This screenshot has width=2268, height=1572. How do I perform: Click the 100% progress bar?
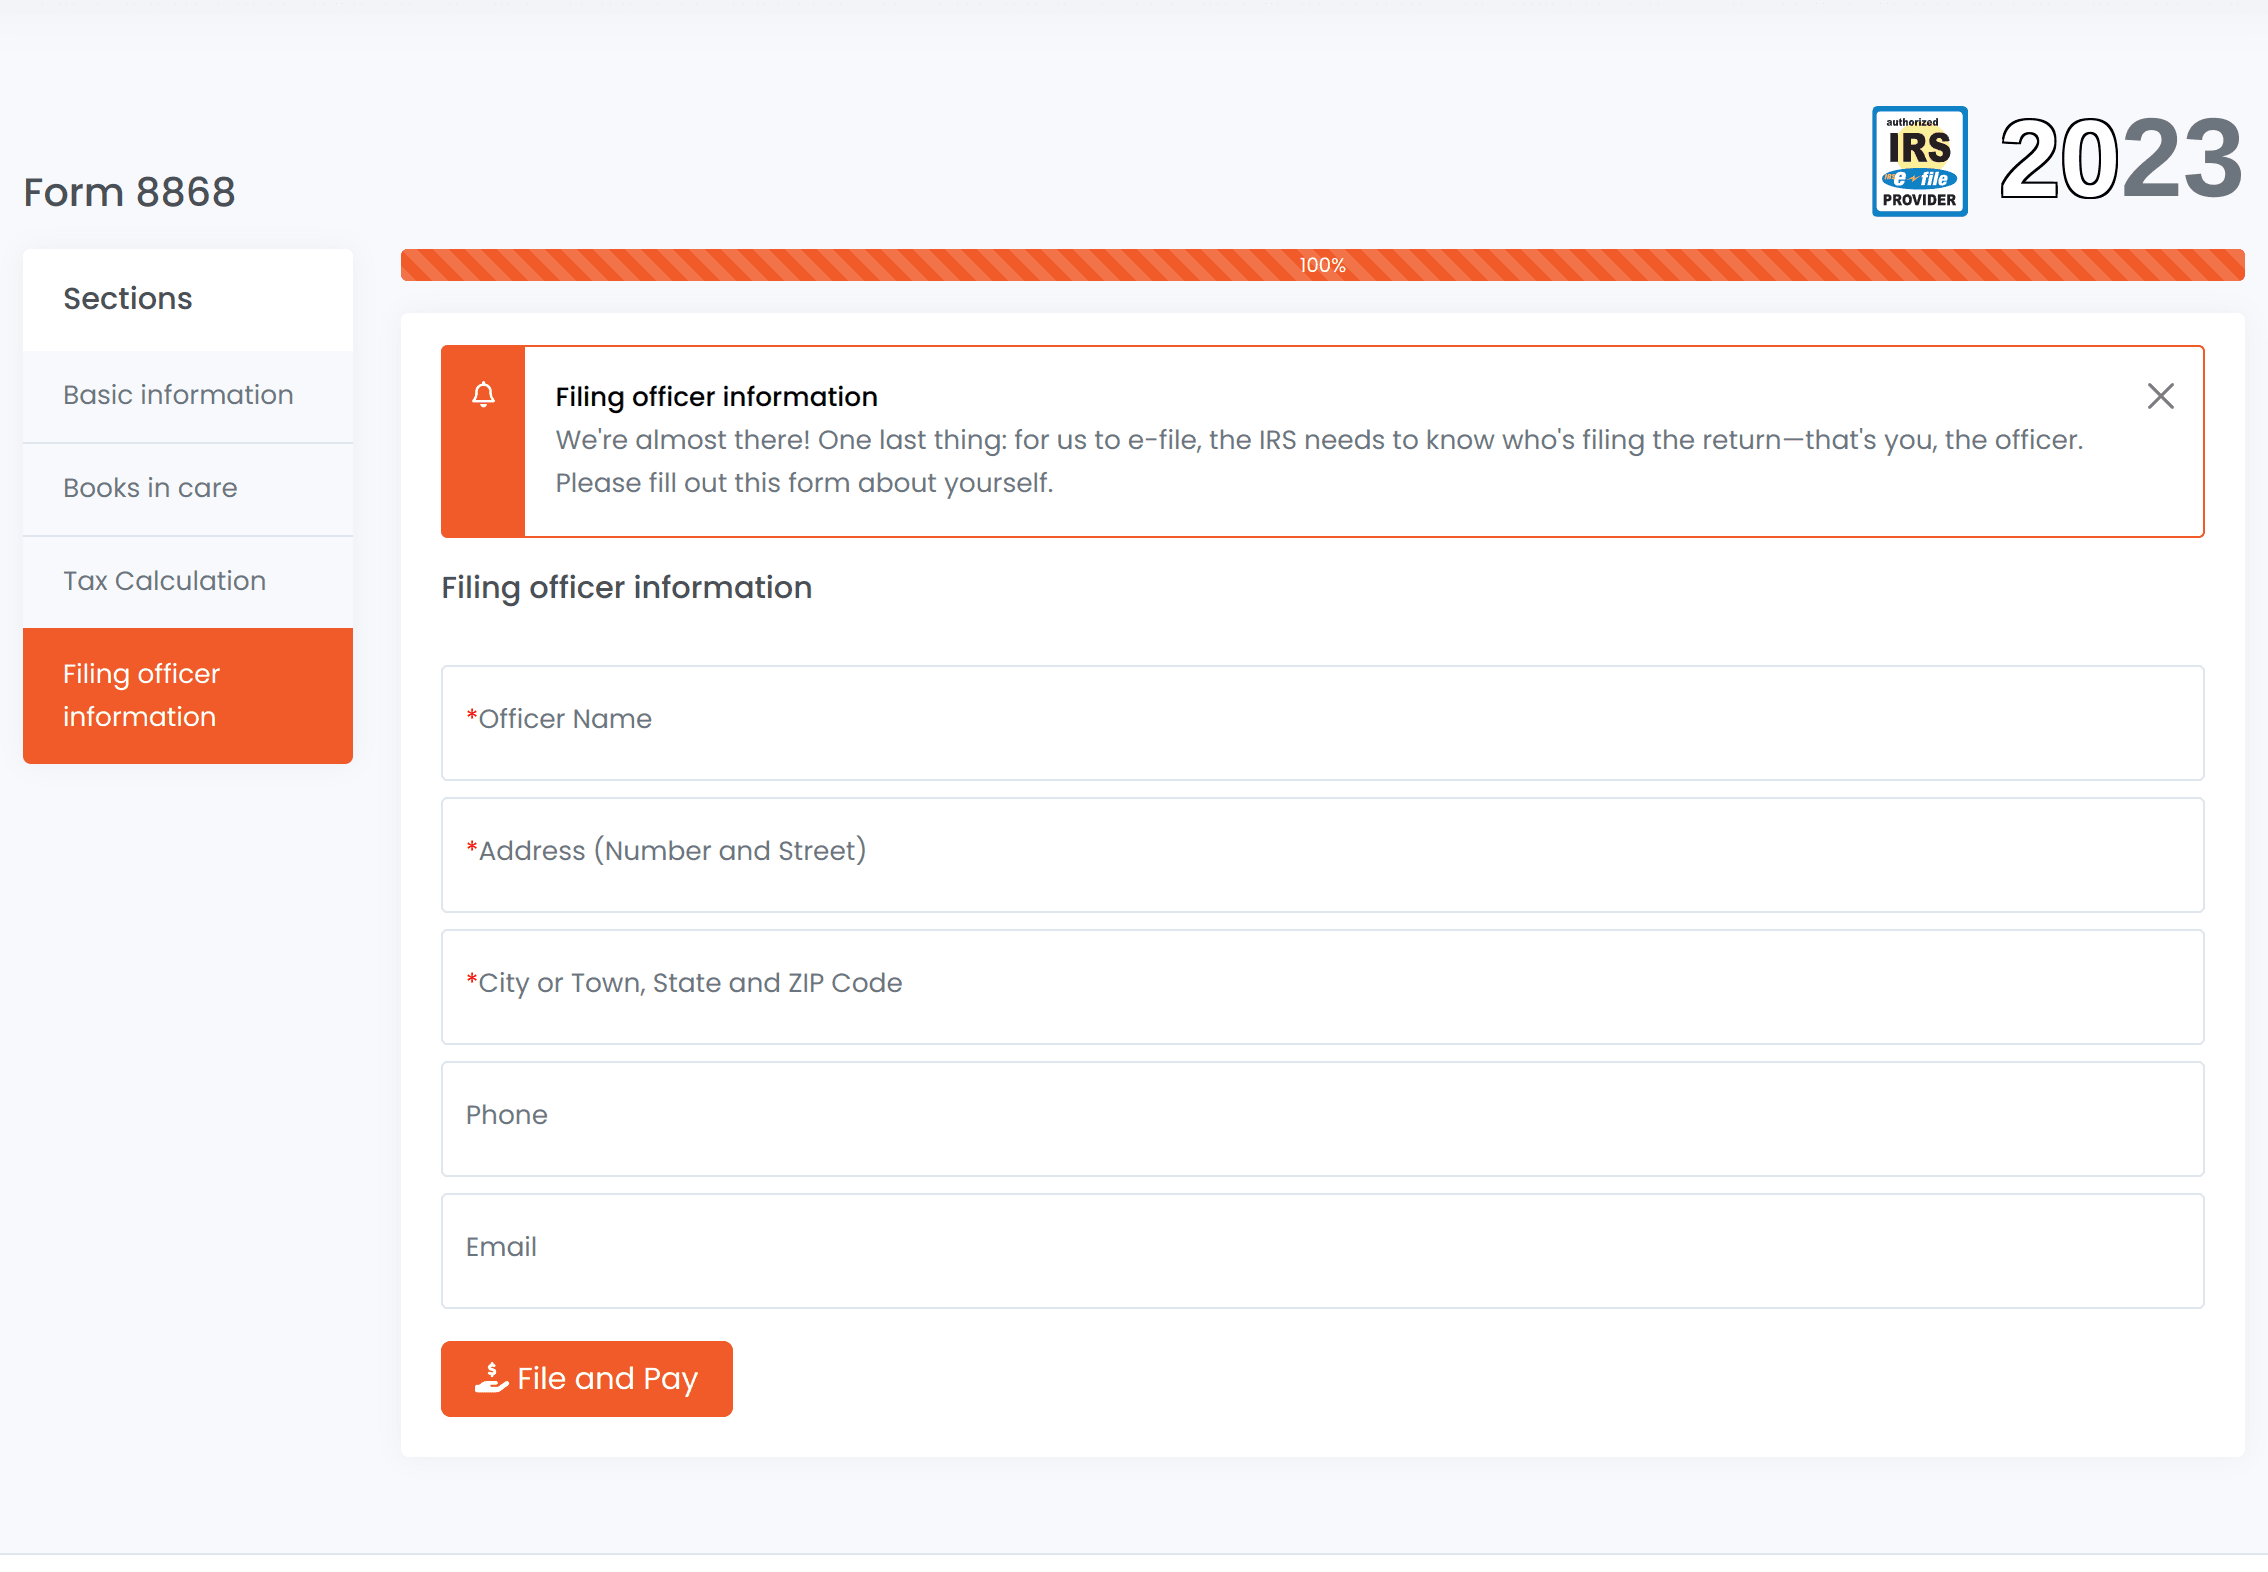1322,265
